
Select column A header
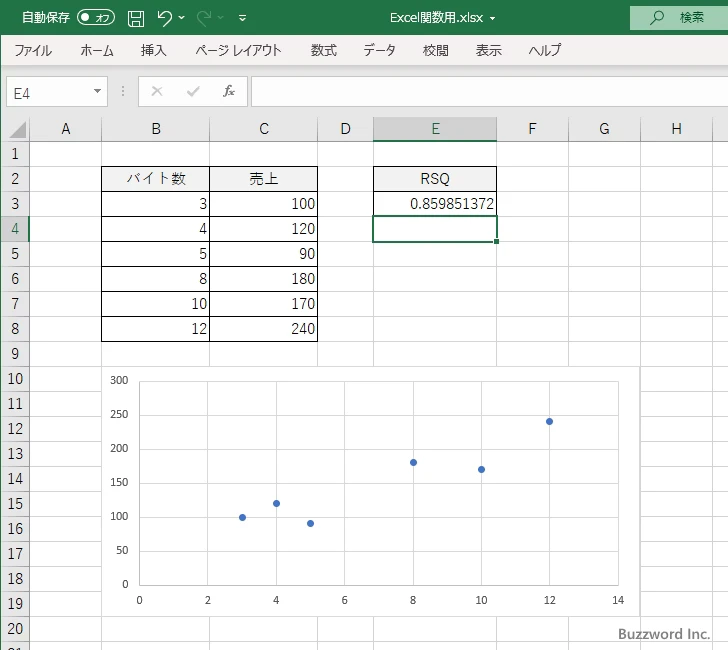click(x=65, y=129)
